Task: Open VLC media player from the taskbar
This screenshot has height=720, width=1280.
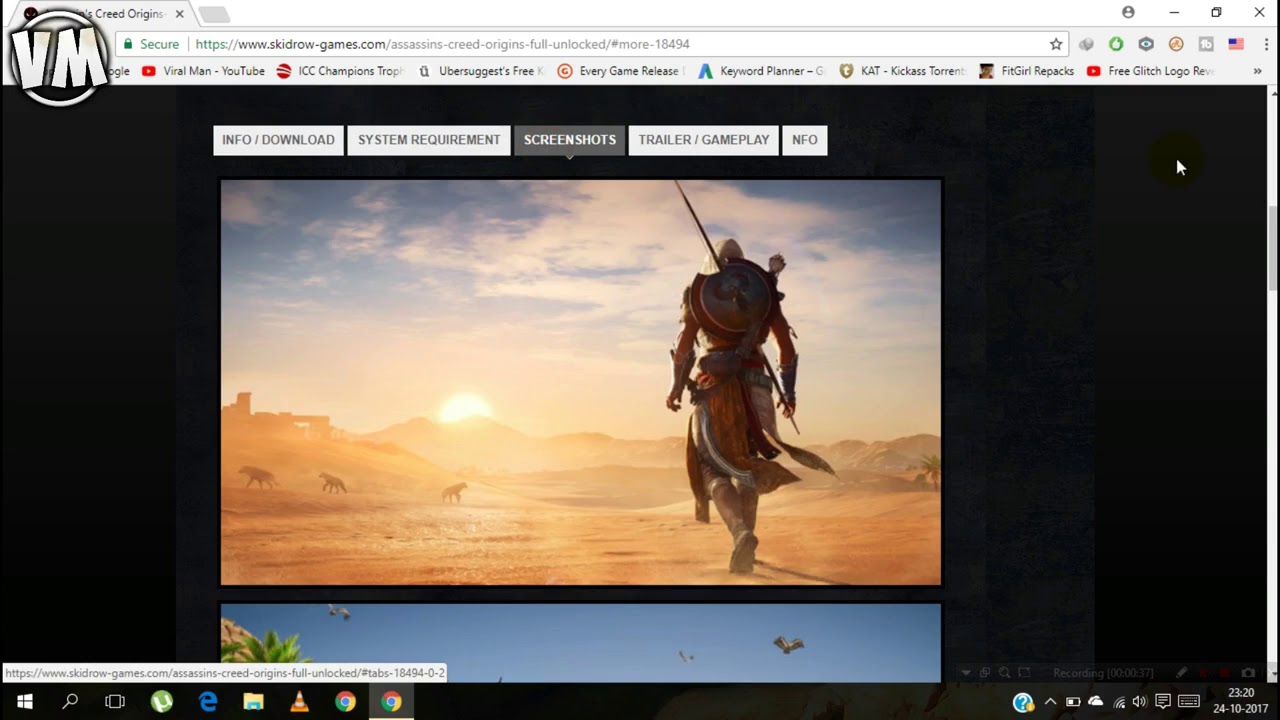Action: click(x=299, y=702)
